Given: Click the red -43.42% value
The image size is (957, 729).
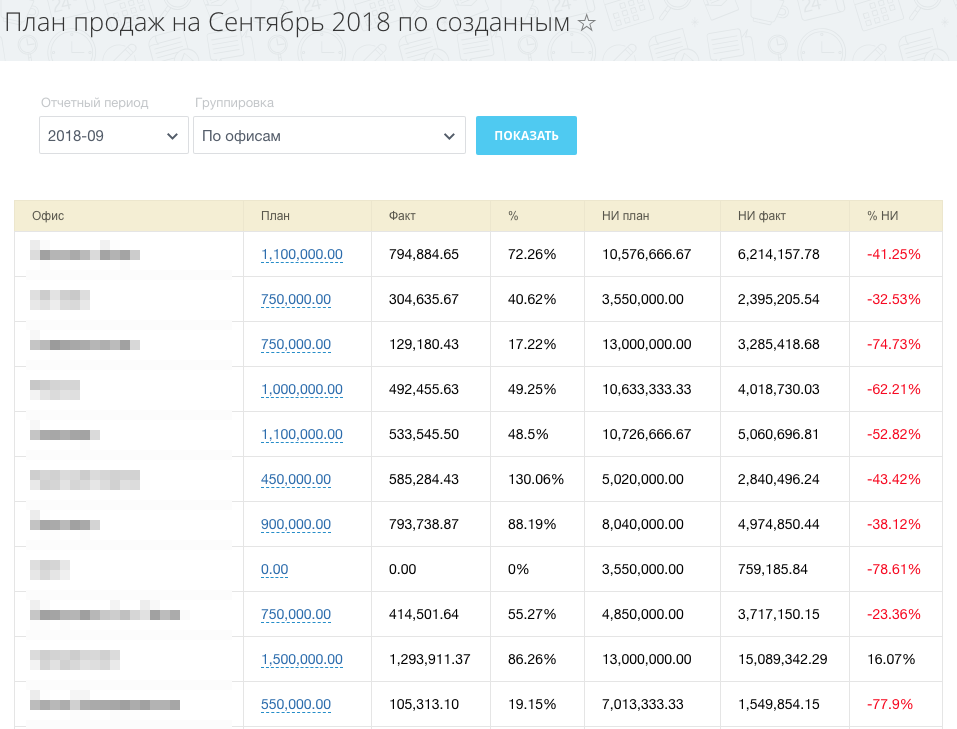Looking at the screenshot, I should pos(894,479).
